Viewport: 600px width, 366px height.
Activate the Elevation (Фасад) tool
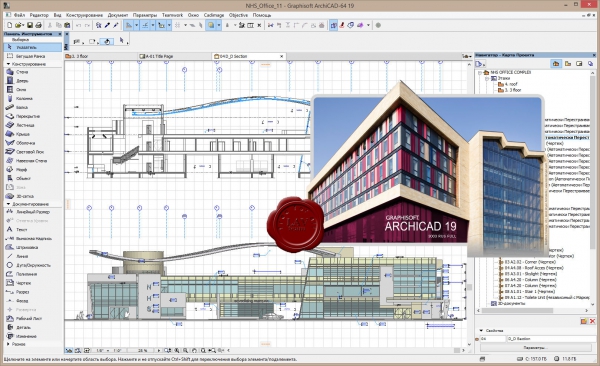coord(32,301)
